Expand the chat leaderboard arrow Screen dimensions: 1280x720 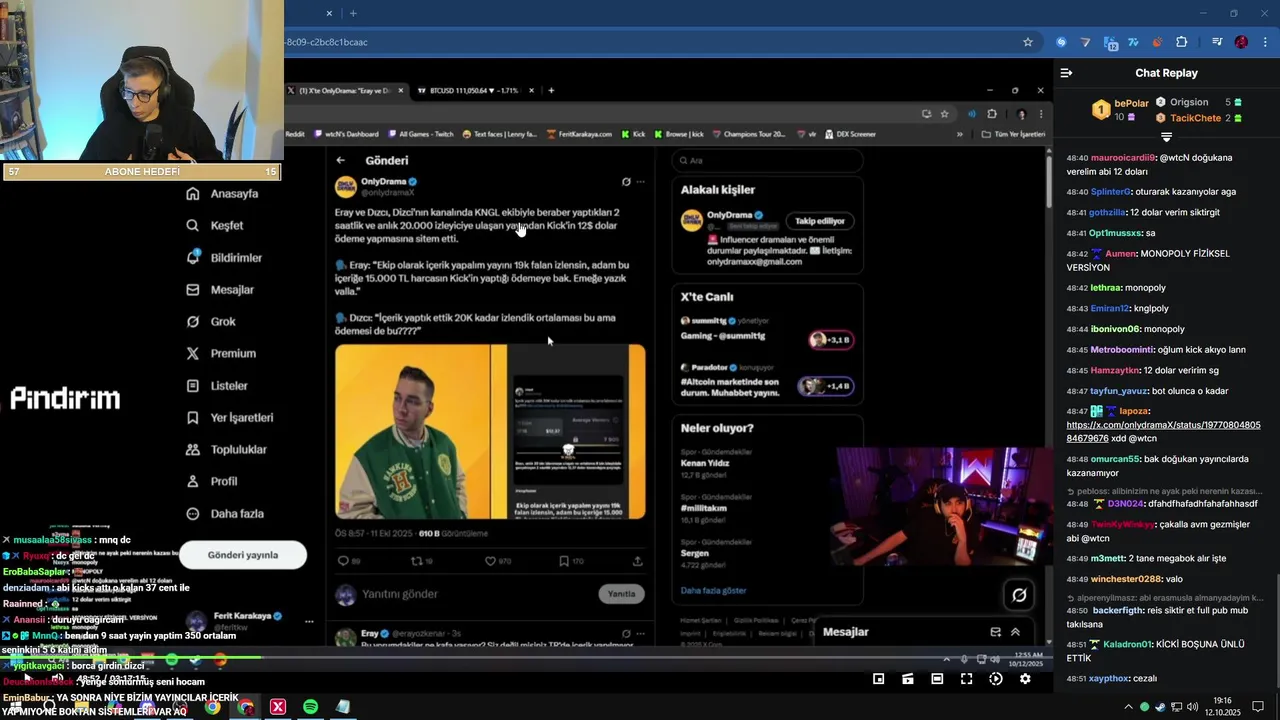1166,136
